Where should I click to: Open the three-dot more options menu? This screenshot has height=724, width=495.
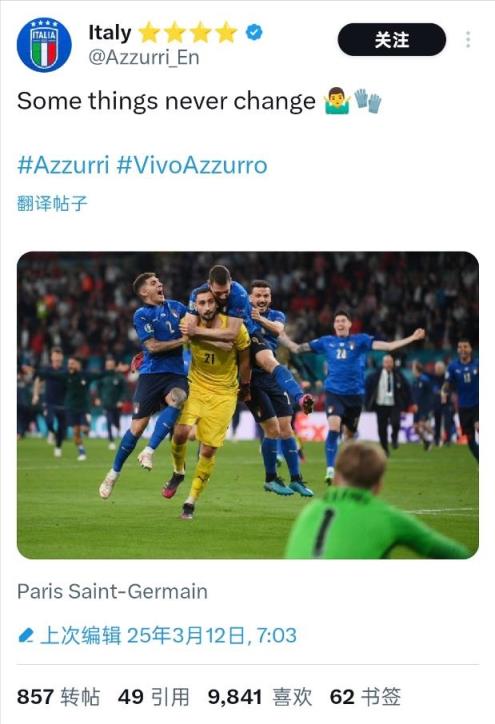click(x=468, y=40)
